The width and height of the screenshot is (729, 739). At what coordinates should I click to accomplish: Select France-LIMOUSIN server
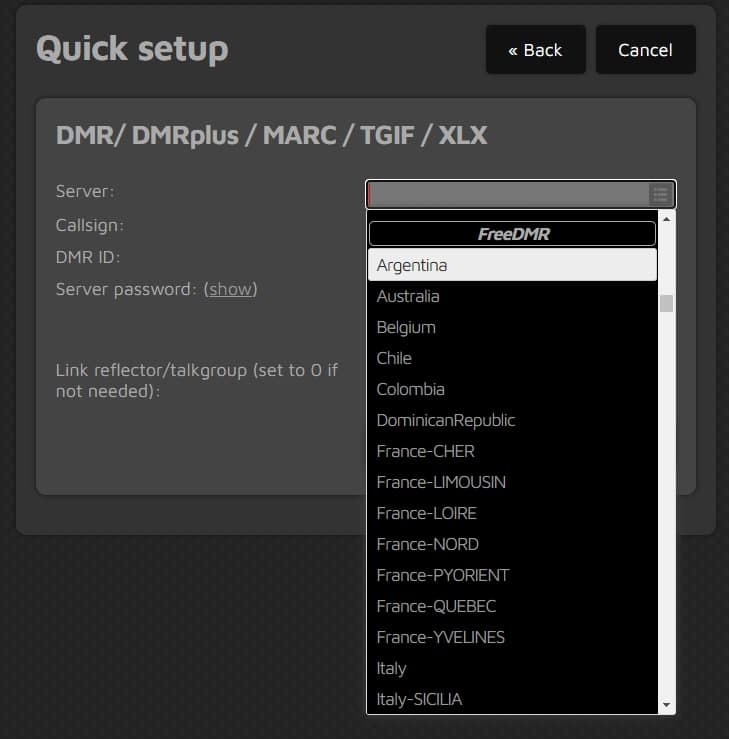point(512,483)
